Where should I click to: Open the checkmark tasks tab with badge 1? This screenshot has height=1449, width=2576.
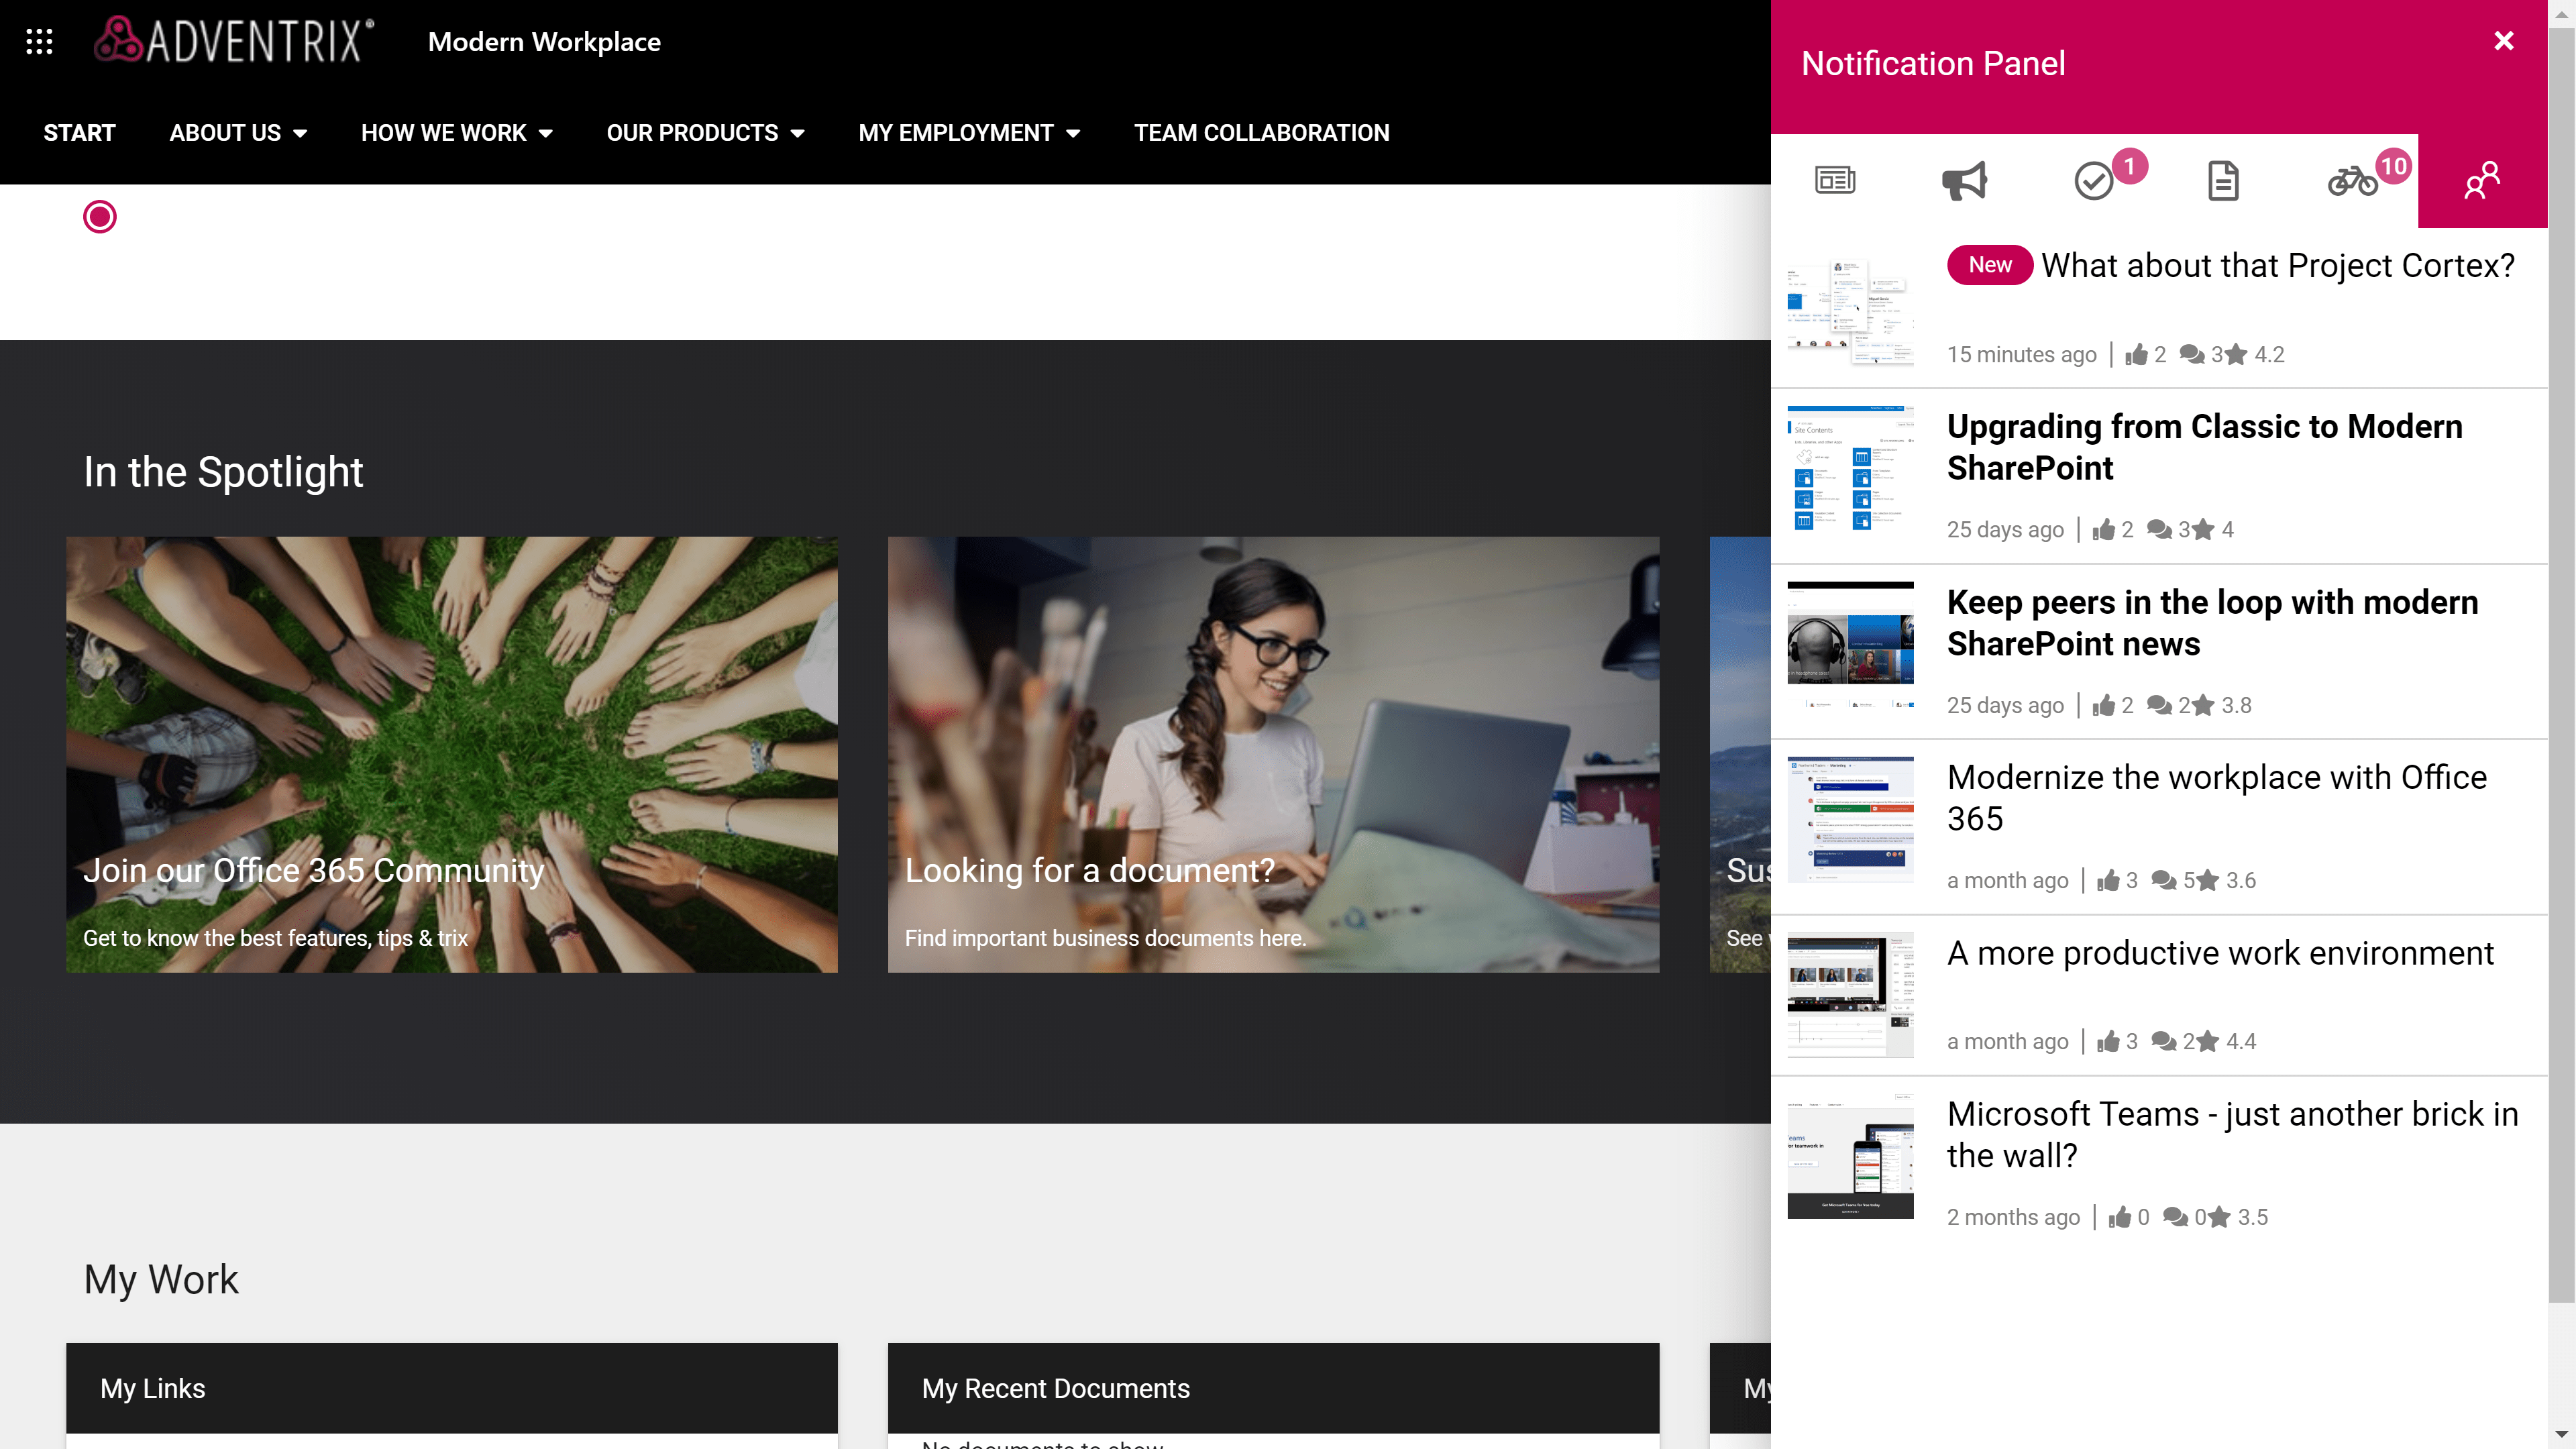[x=2094, y=180]
